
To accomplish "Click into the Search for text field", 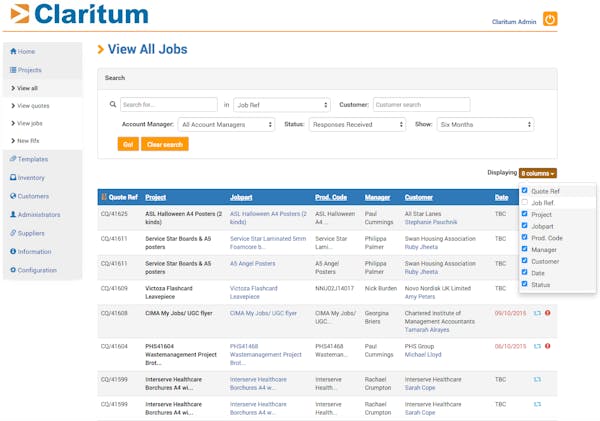I will [x=169, y=104].
